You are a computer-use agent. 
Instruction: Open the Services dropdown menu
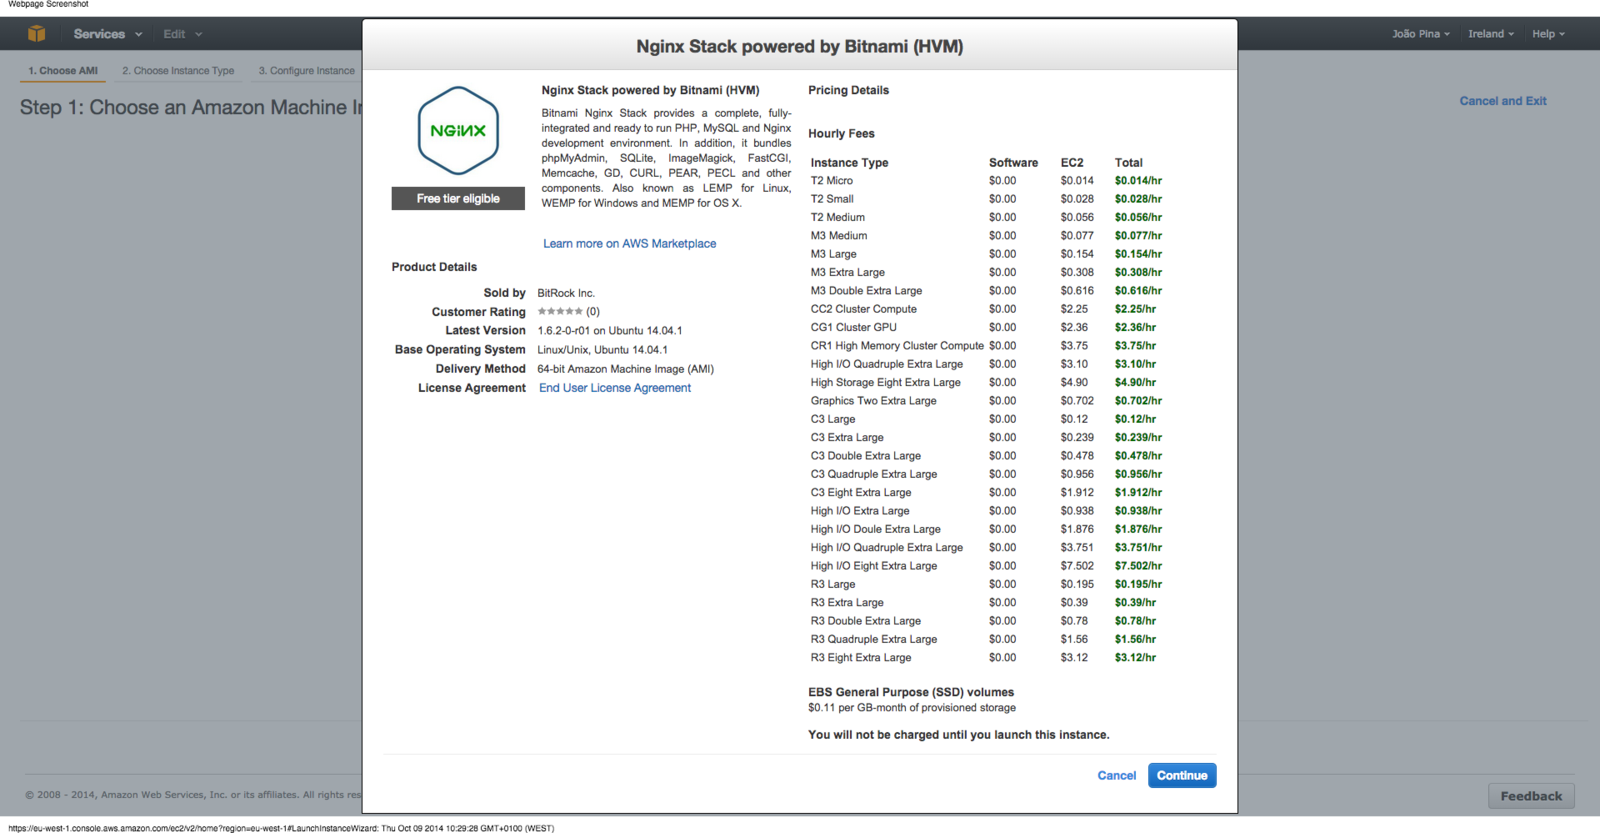click(x=107, y=34)
